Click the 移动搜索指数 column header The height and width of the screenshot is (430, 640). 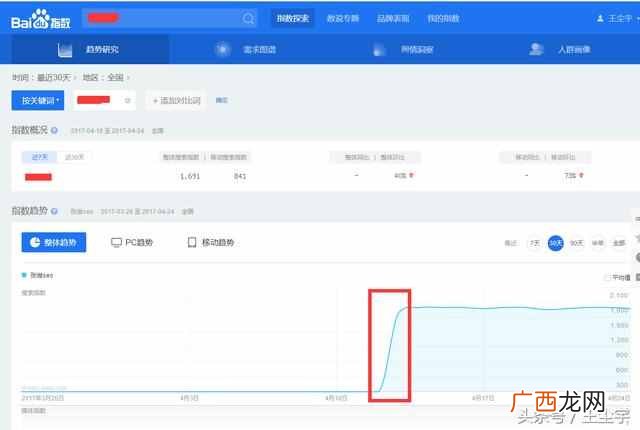tap(229, 157)
